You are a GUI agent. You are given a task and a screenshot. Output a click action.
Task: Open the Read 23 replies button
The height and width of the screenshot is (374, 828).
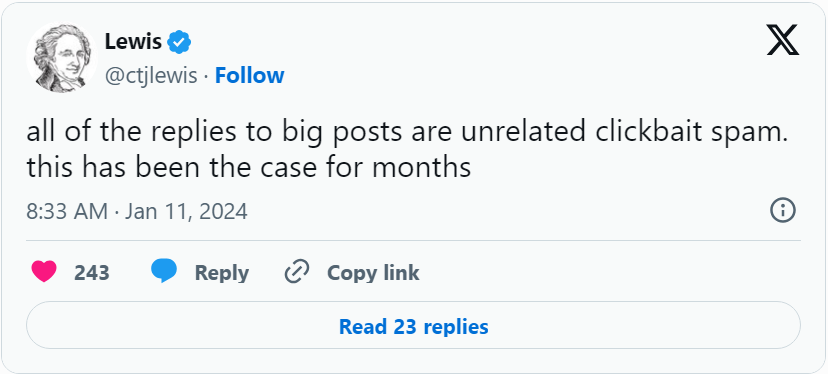click(413, 325)
